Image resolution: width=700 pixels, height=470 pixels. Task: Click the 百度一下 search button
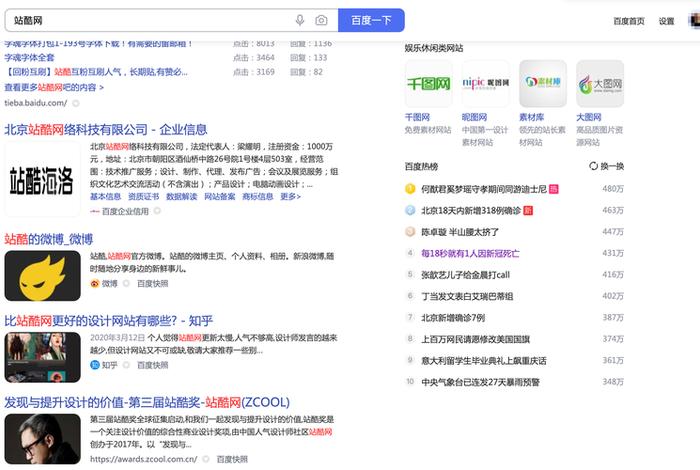[371, 20]
